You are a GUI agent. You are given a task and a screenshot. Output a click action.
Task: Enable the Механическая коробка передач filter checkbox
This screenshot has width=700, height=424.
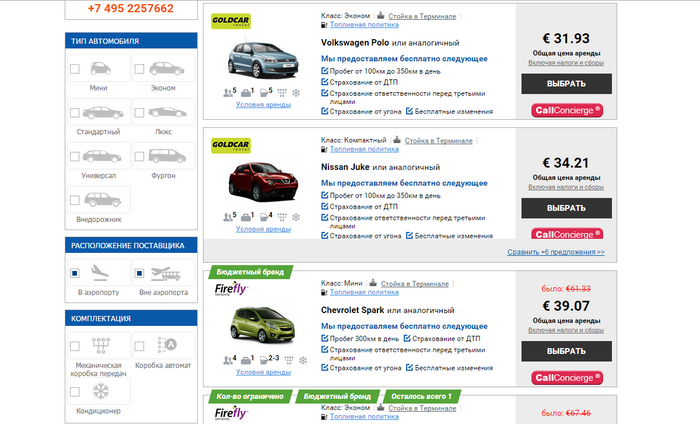pyautogui.click(x=75, y=346)
